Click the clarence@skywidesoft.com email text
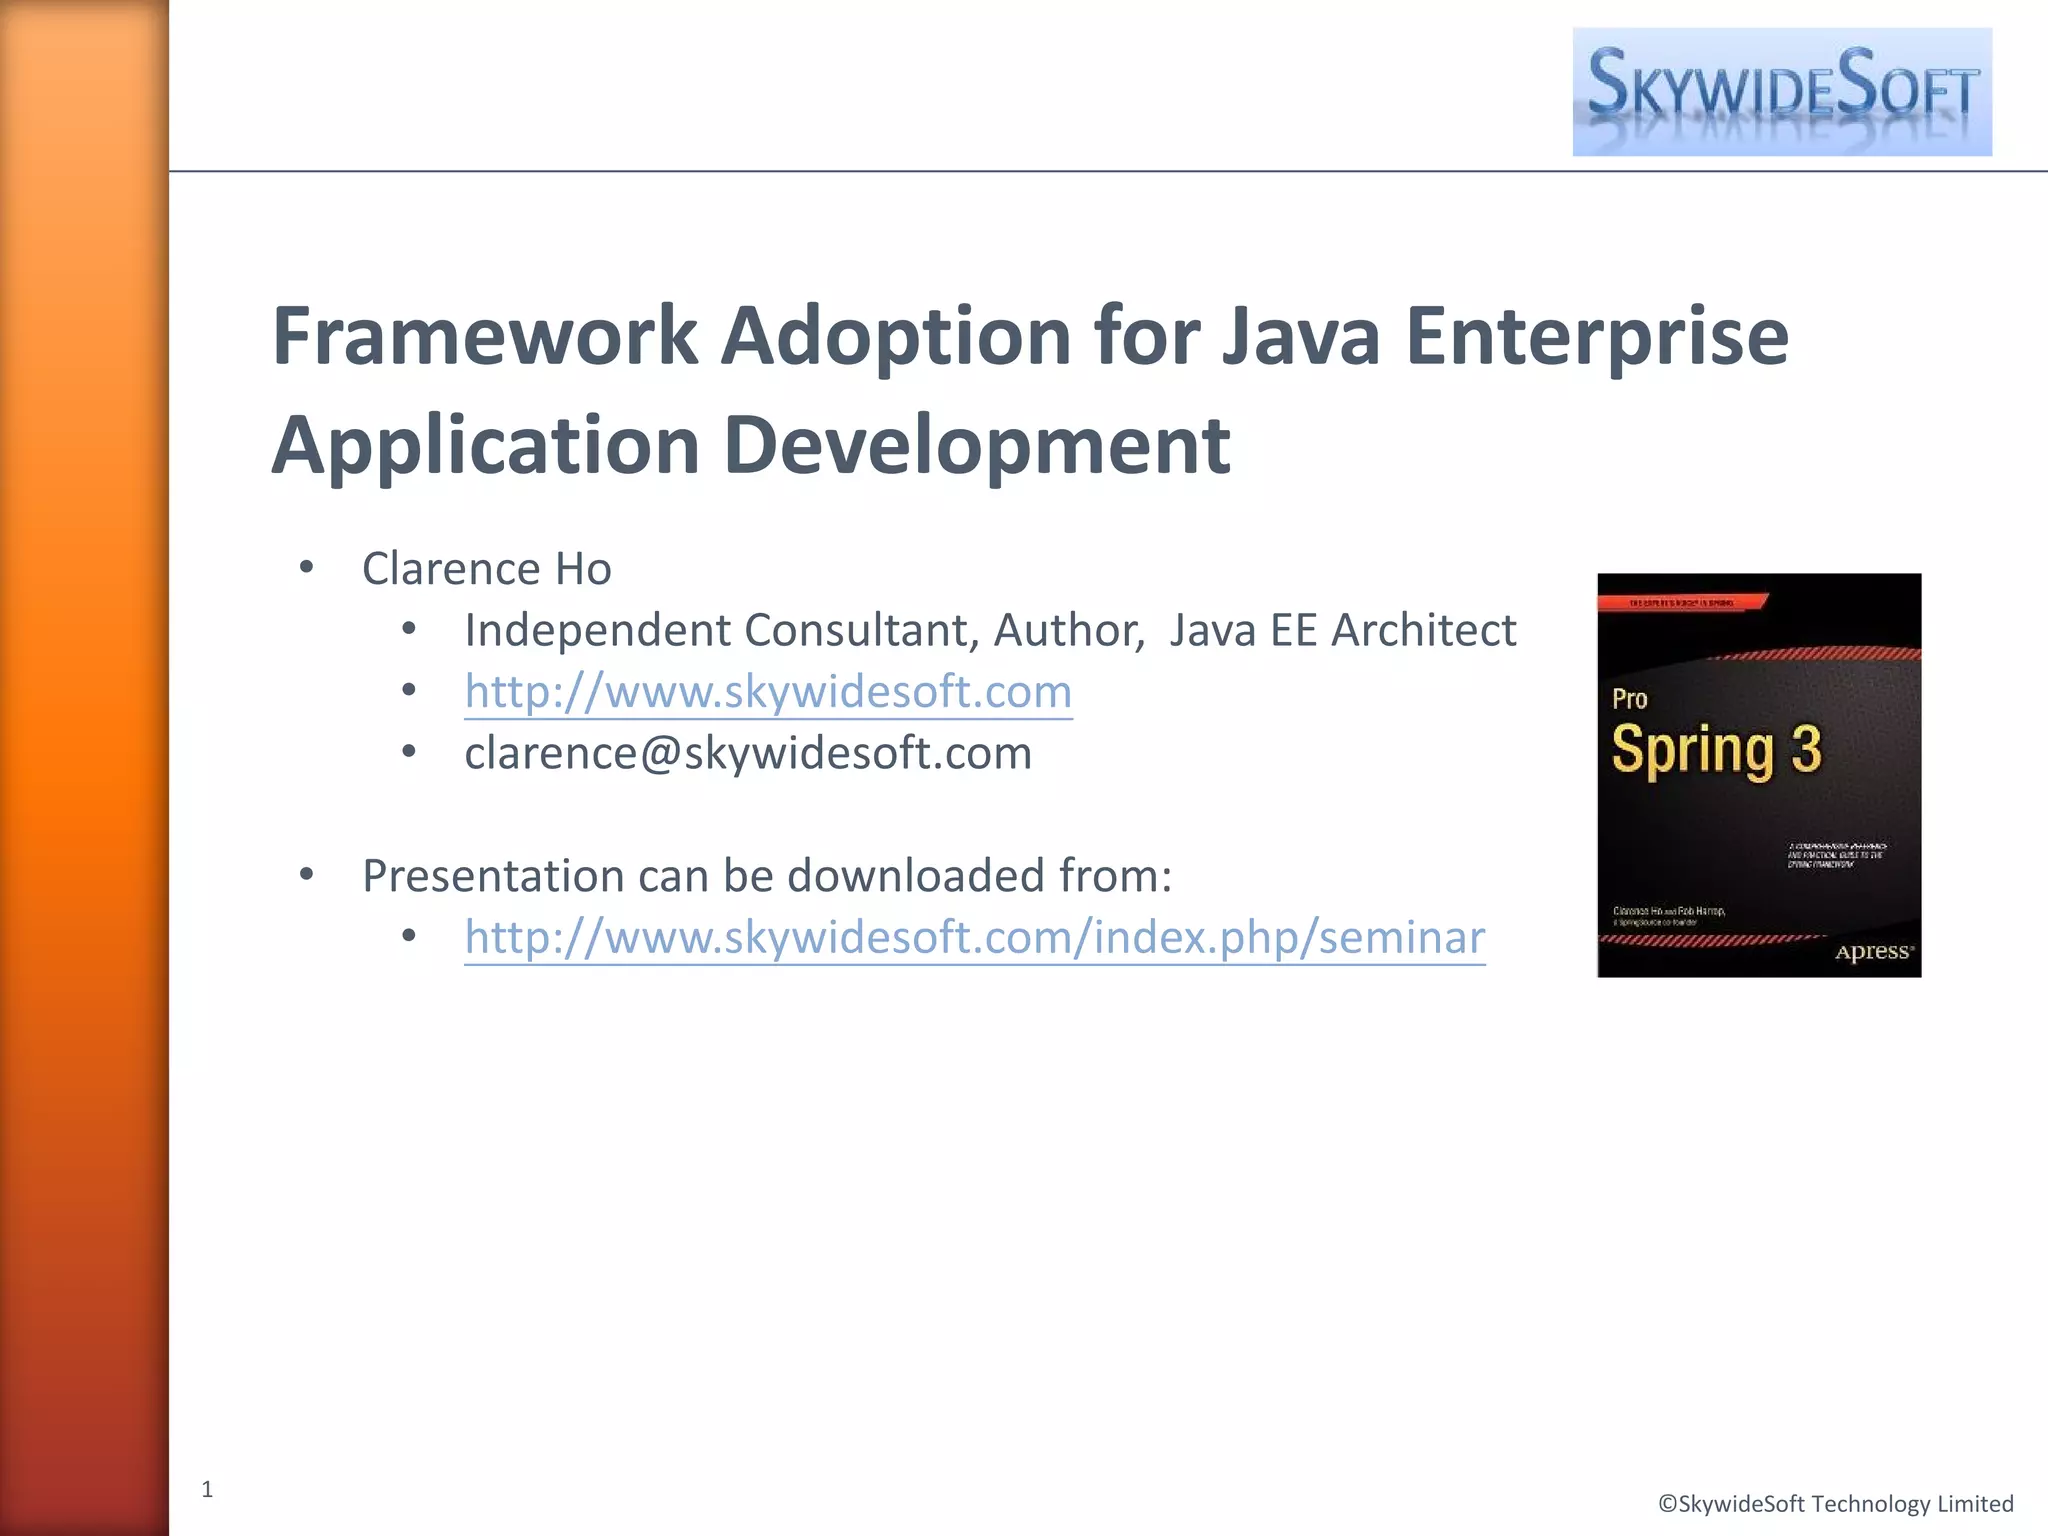 coord(748,753)
